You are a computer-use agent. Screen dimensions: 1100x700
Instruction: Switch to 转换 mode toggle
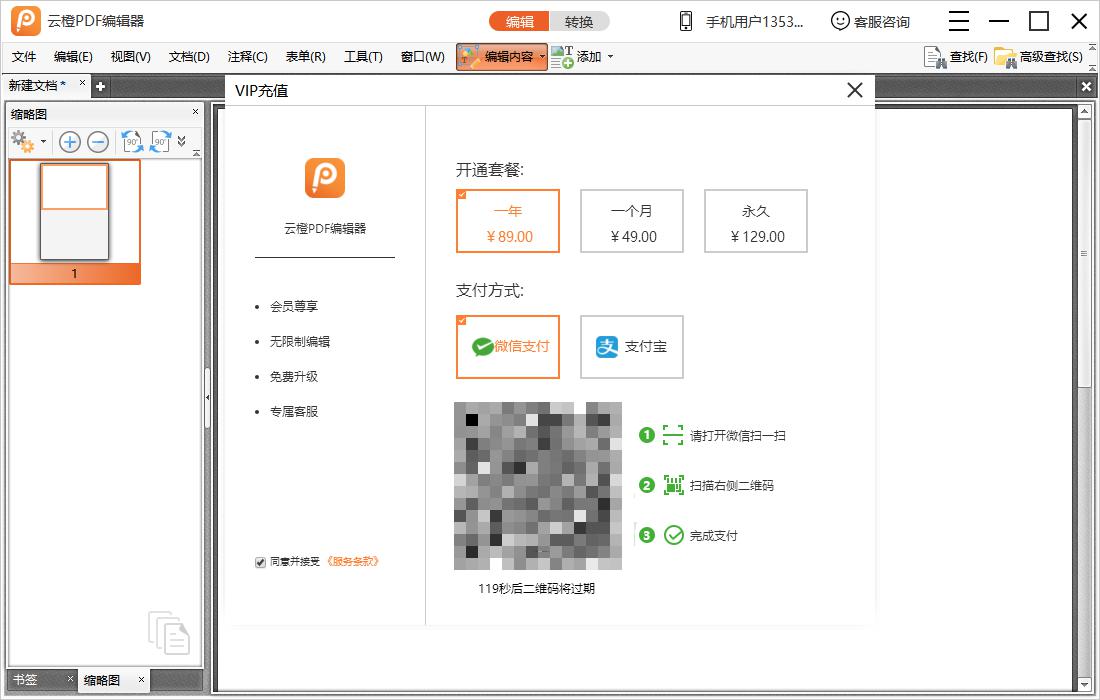click(x=579, y=22)
